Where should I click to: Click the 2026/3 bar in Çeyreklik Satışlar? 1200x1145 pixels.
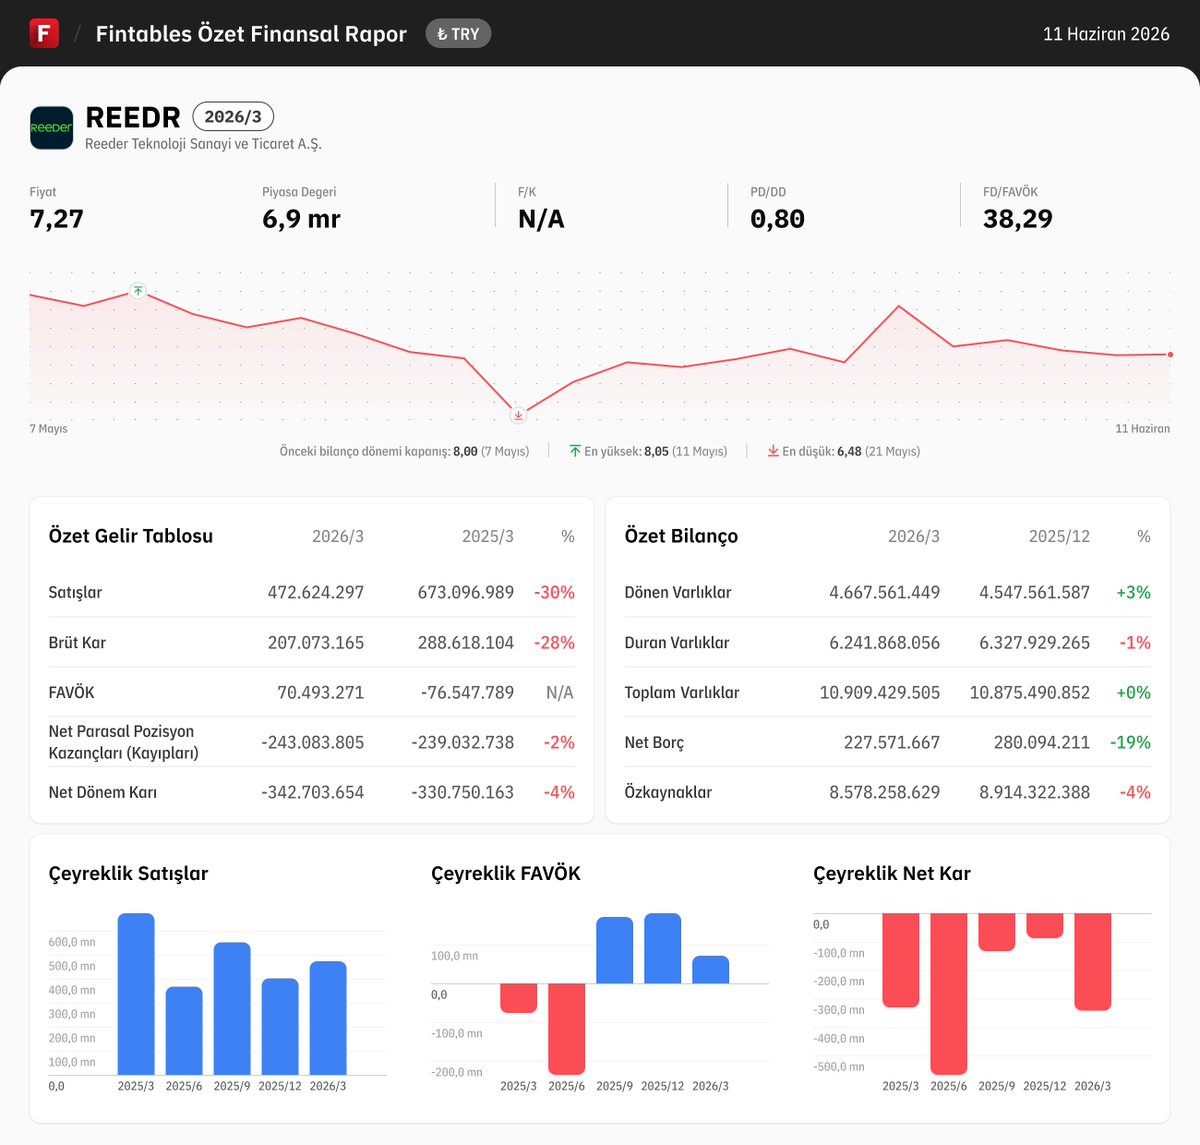[x=328, y=1018]
